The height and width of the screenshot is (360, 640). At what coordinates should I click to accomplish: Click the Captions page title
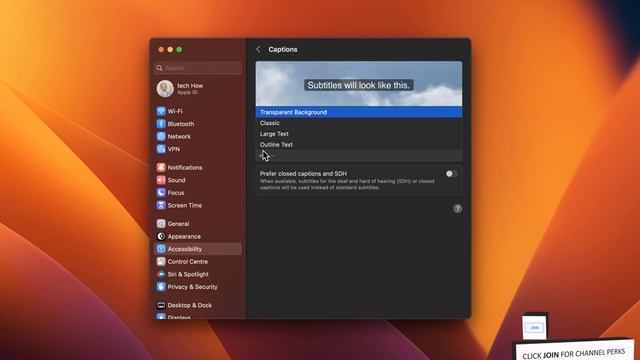click(x=283, y=49)
